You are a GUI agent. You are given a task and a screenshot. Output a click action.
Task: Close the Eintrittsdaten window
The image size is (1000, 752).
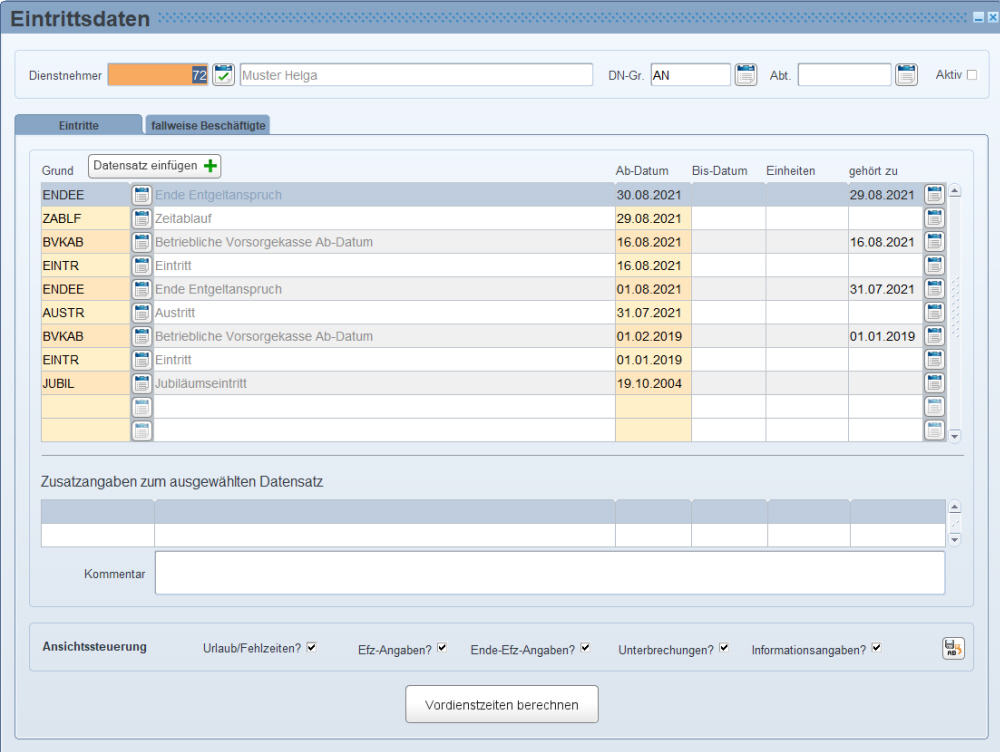click(992, 18)
